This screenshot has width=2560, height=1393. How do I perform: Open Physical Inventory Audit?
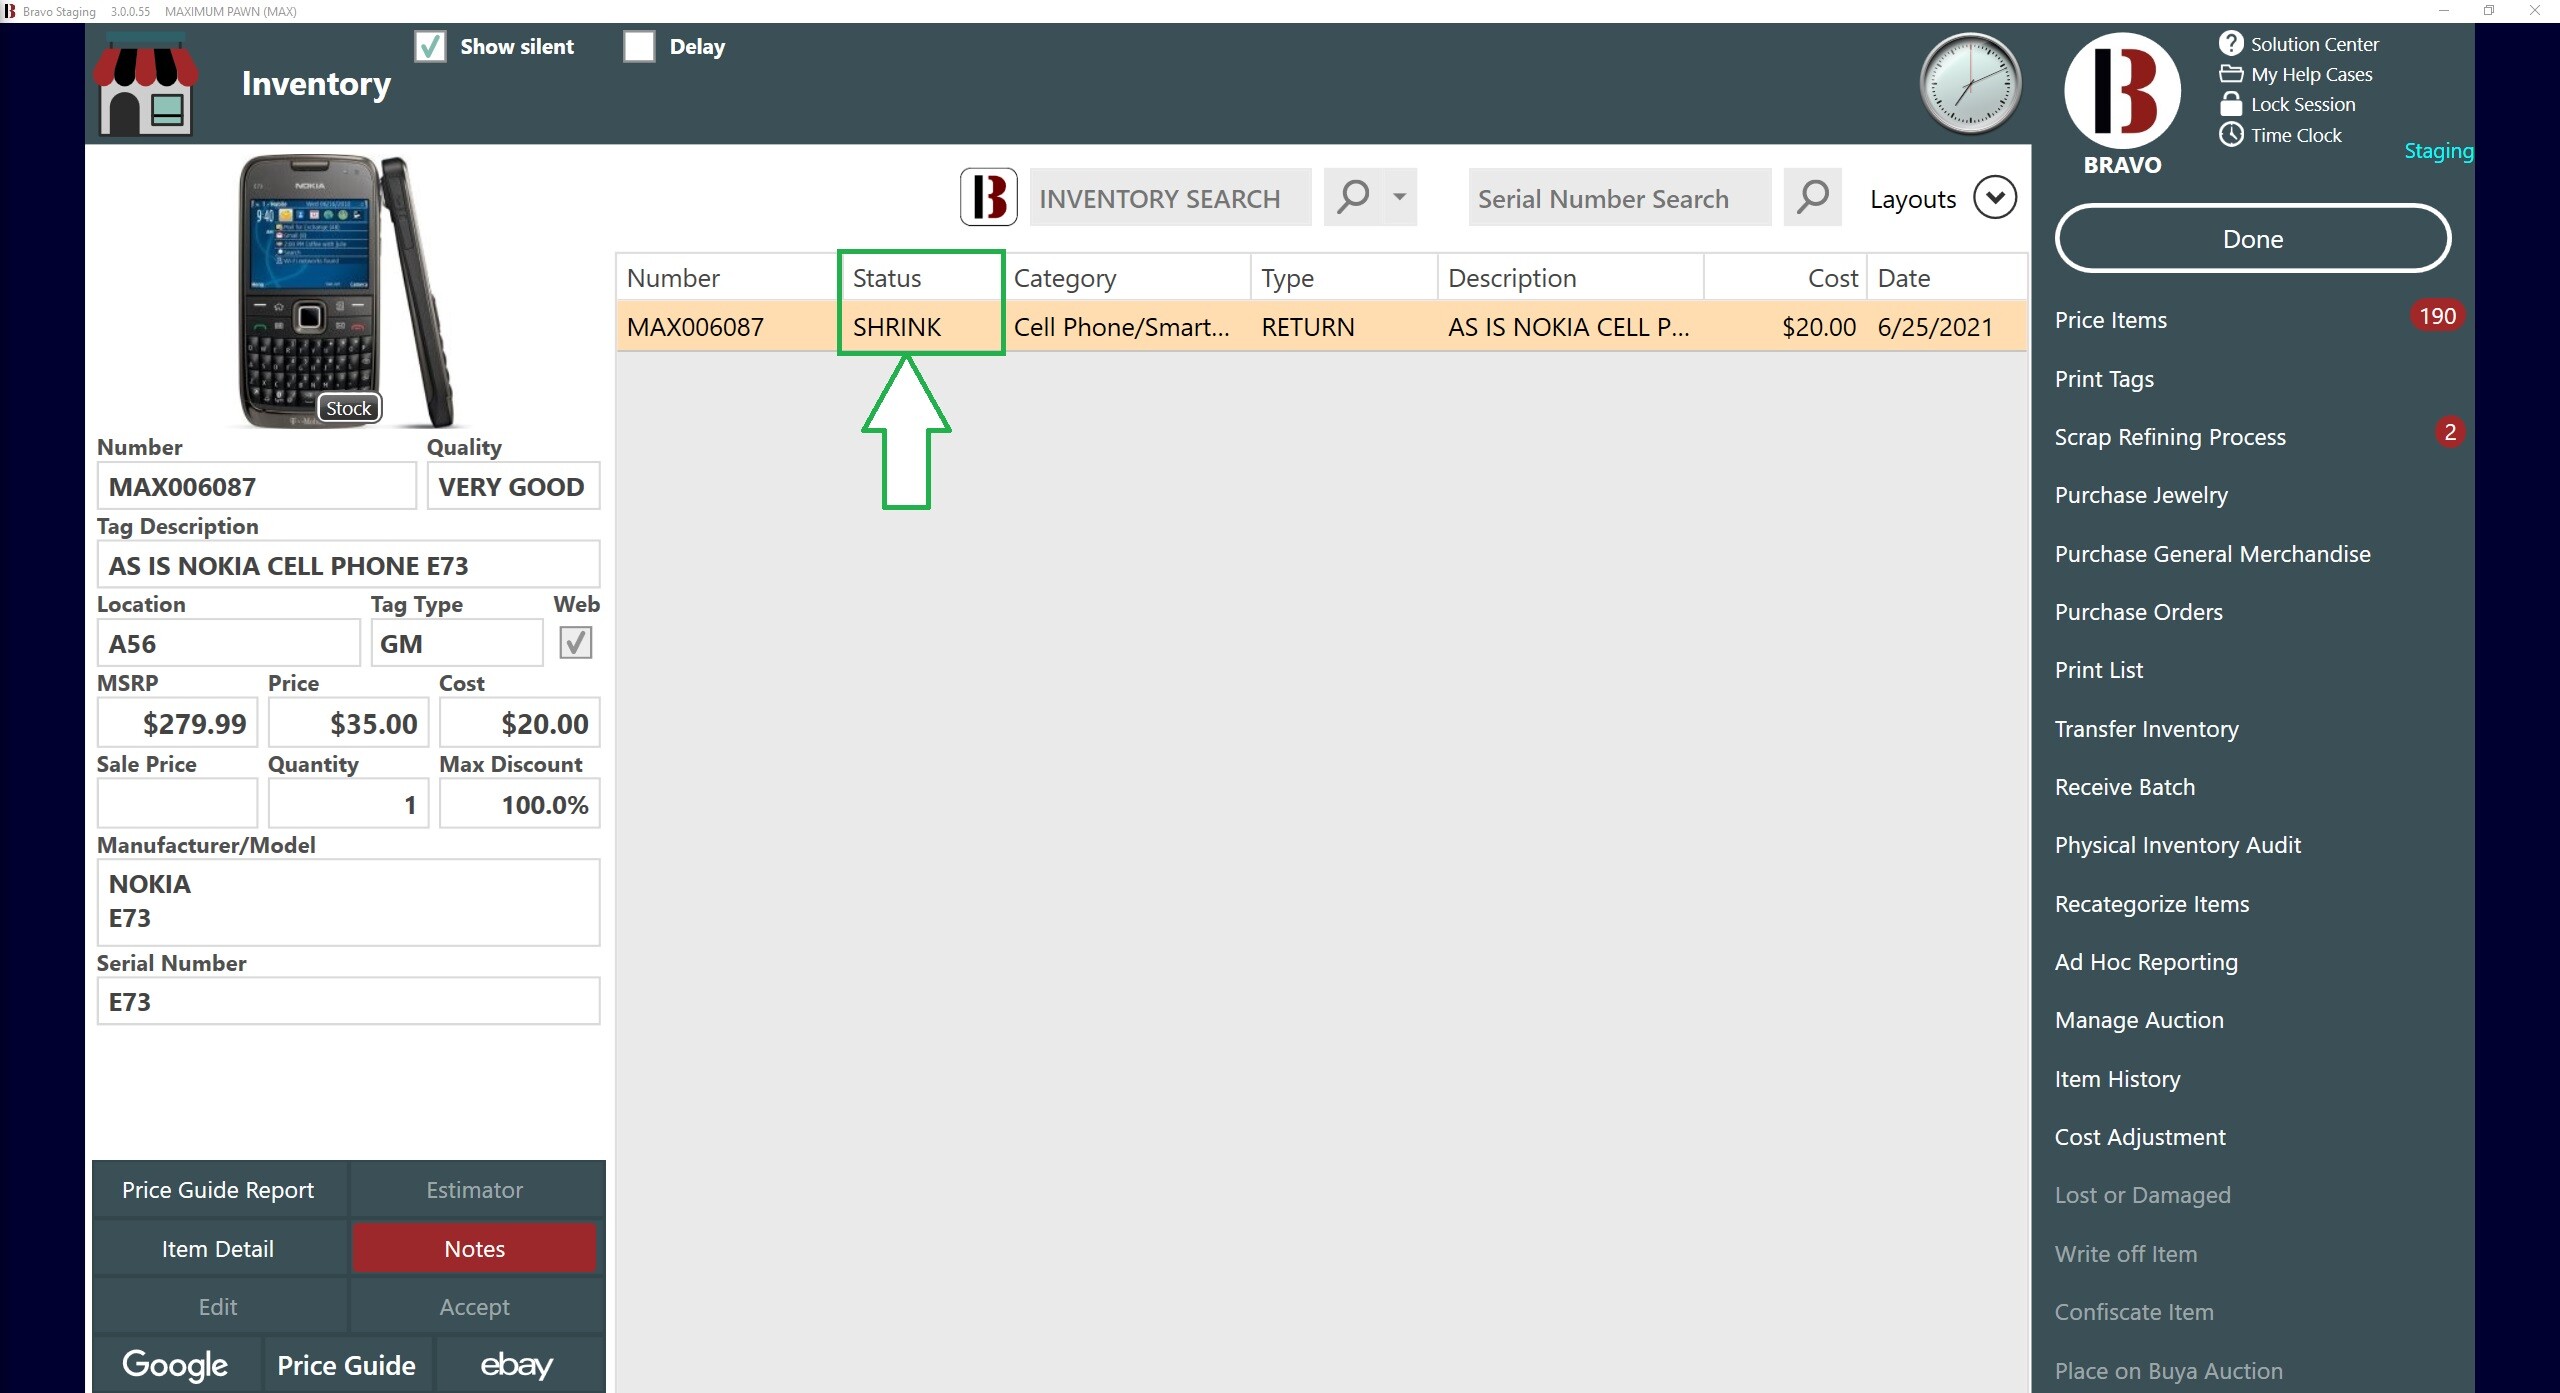tap(2177, 845)
